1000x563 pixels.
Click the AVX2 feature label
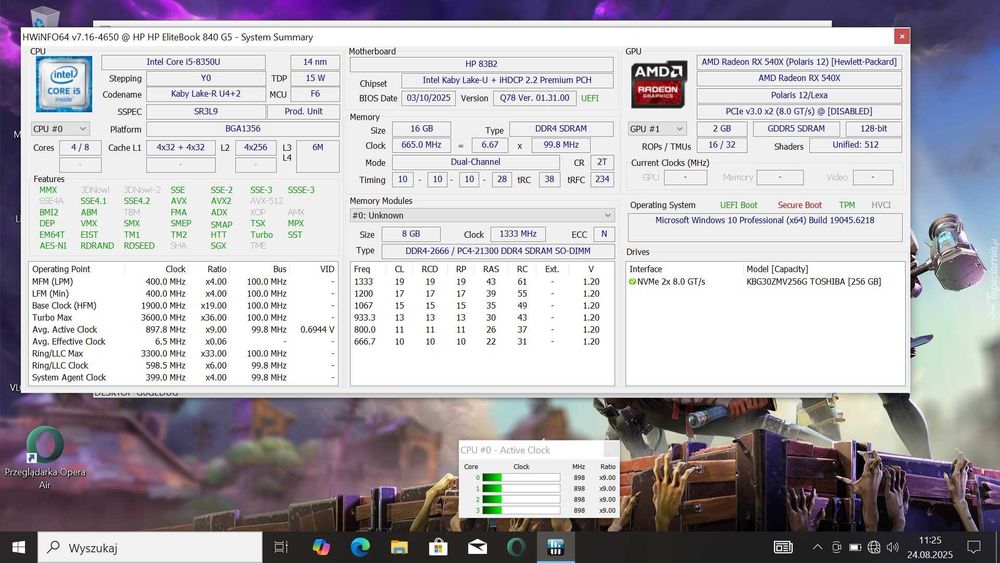pos(221,201)
